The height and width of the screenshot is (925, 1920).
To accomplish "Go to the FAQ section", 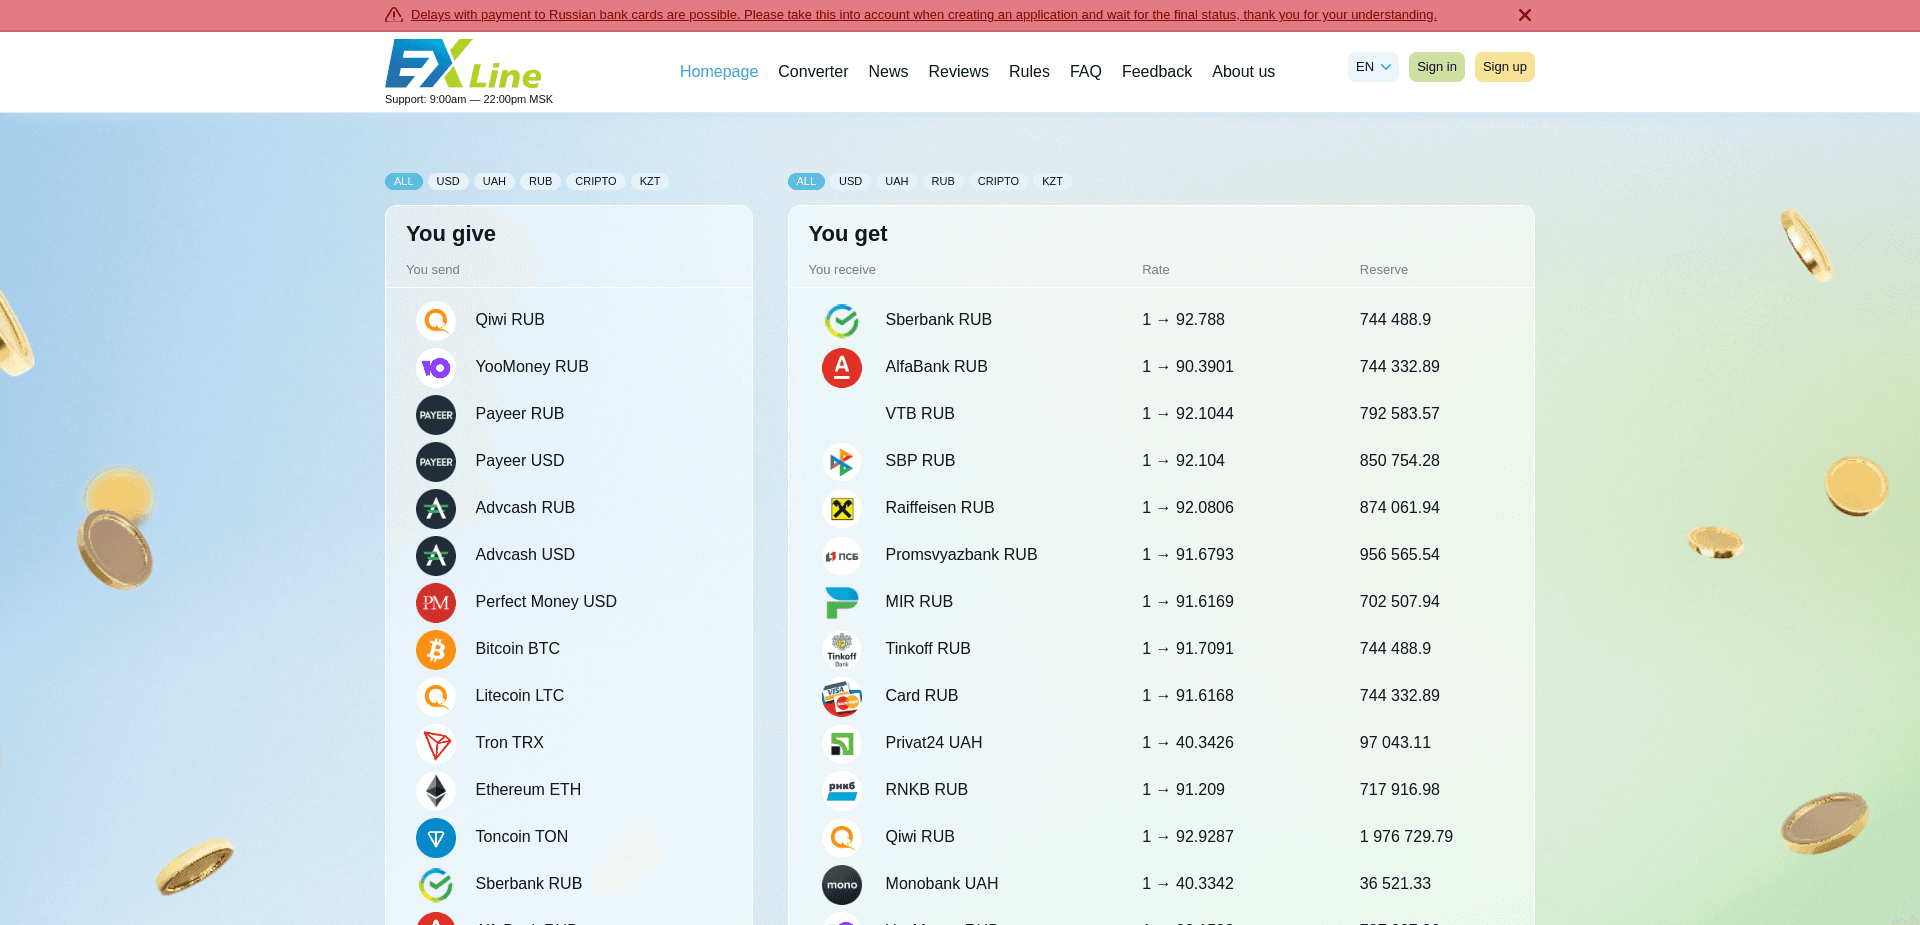I will [x=1085, y=71].
